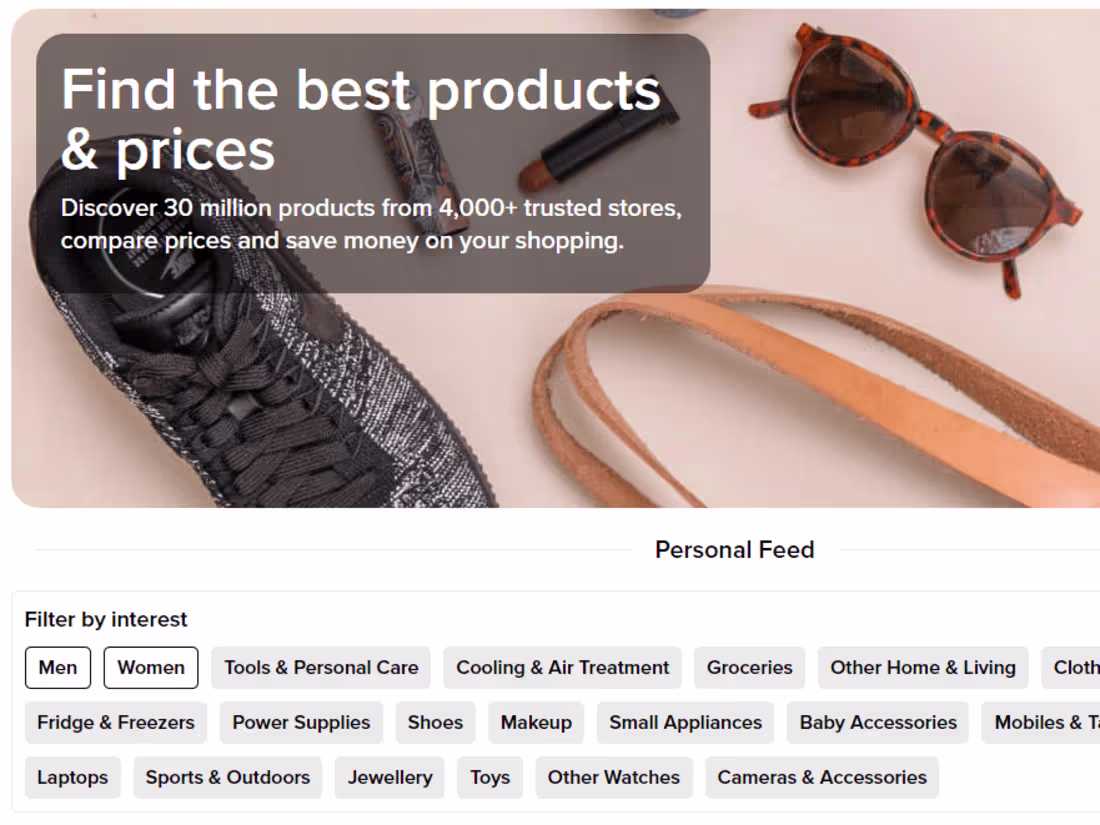Viewport: 1100px width, 825px height.
Task: Select the Fridge & Freezers category
Action: coord(115,722)
